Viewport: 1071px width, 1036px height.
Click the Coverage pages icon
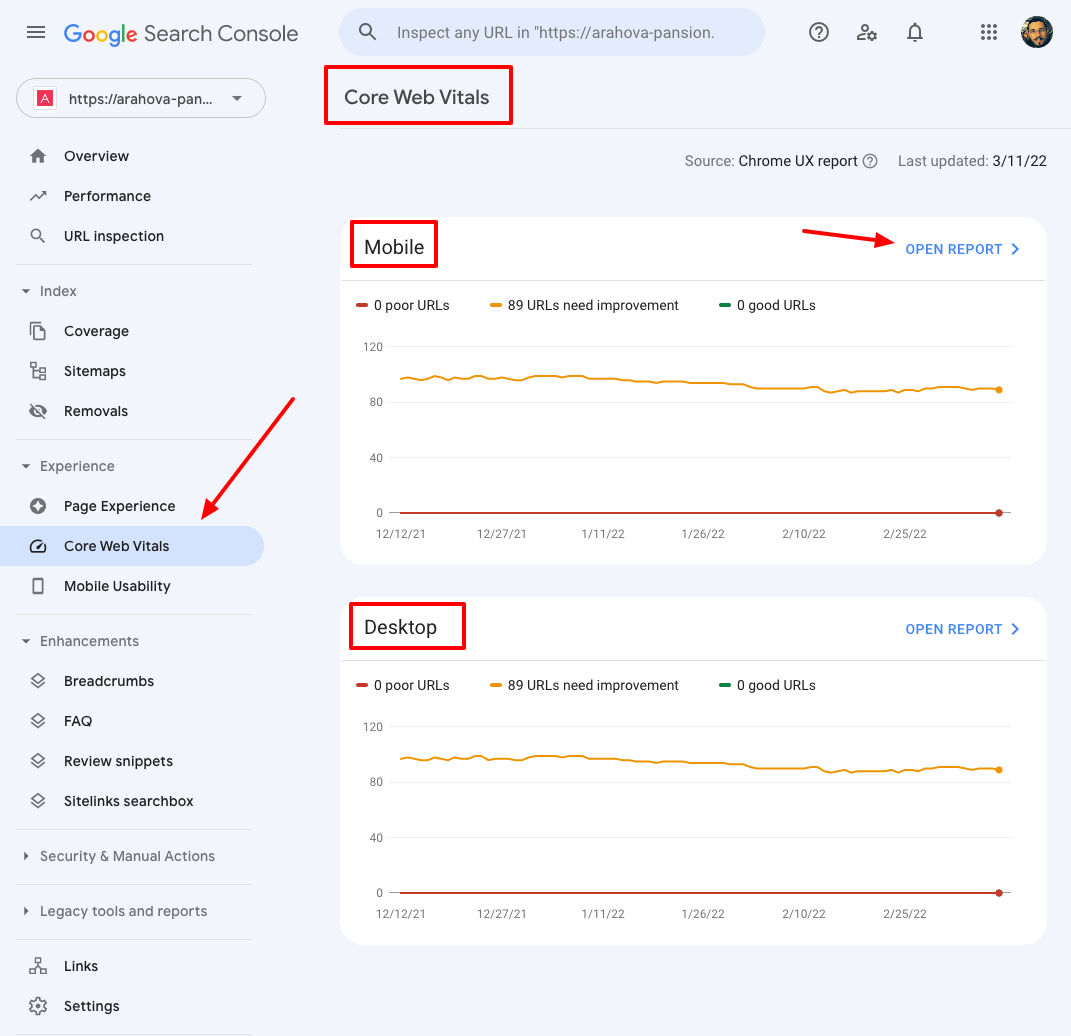pos(38,331)
